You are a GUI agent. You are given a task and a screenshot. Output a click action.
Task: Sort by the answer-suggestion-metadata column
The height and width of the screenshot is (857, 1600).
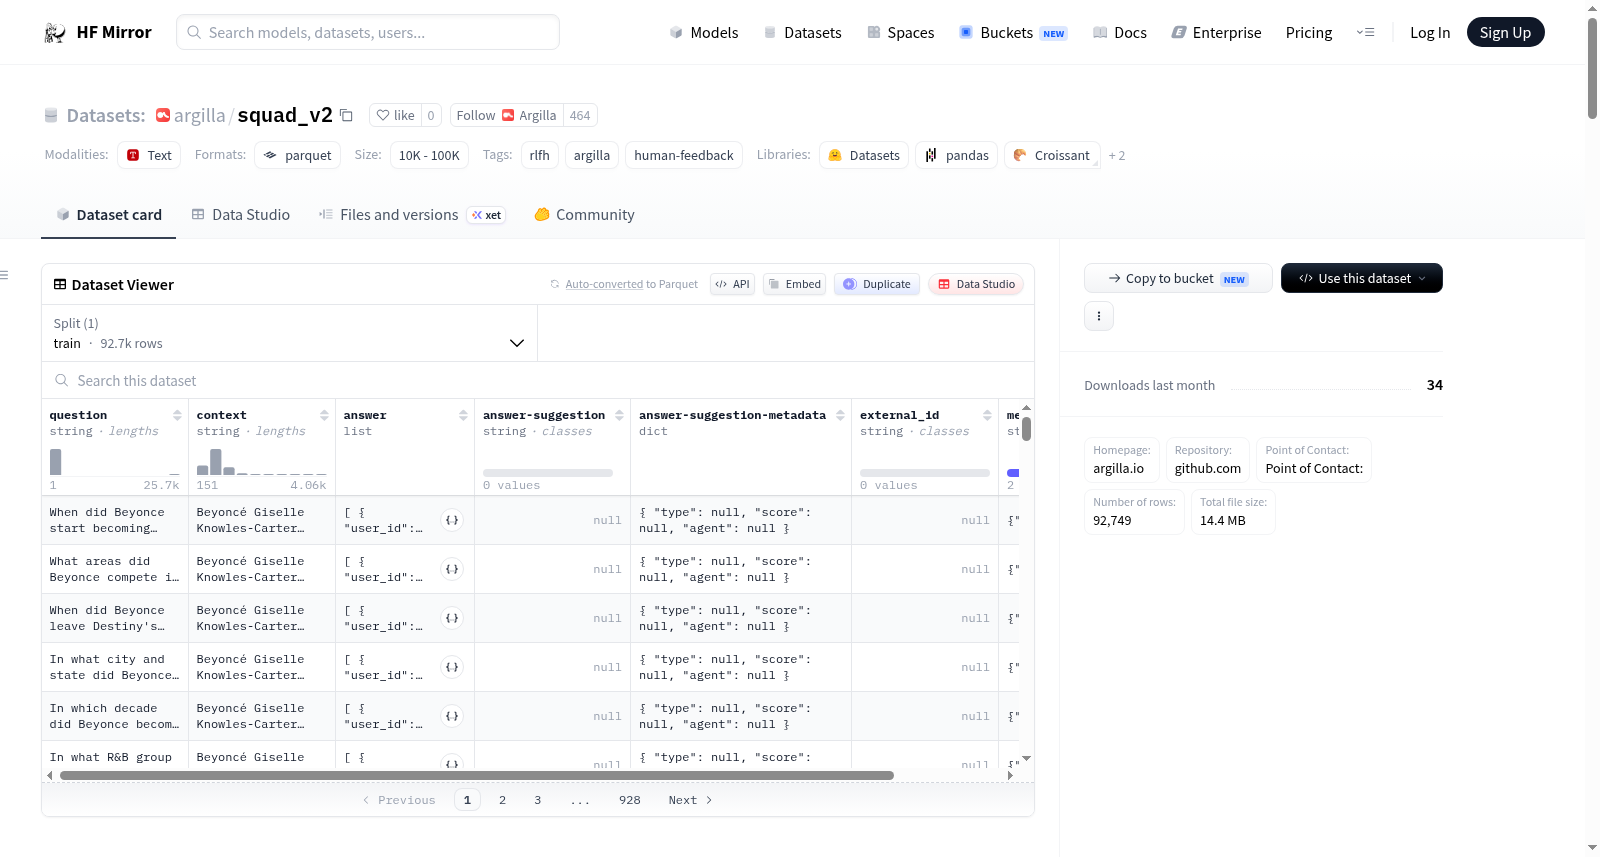(840, 415)
